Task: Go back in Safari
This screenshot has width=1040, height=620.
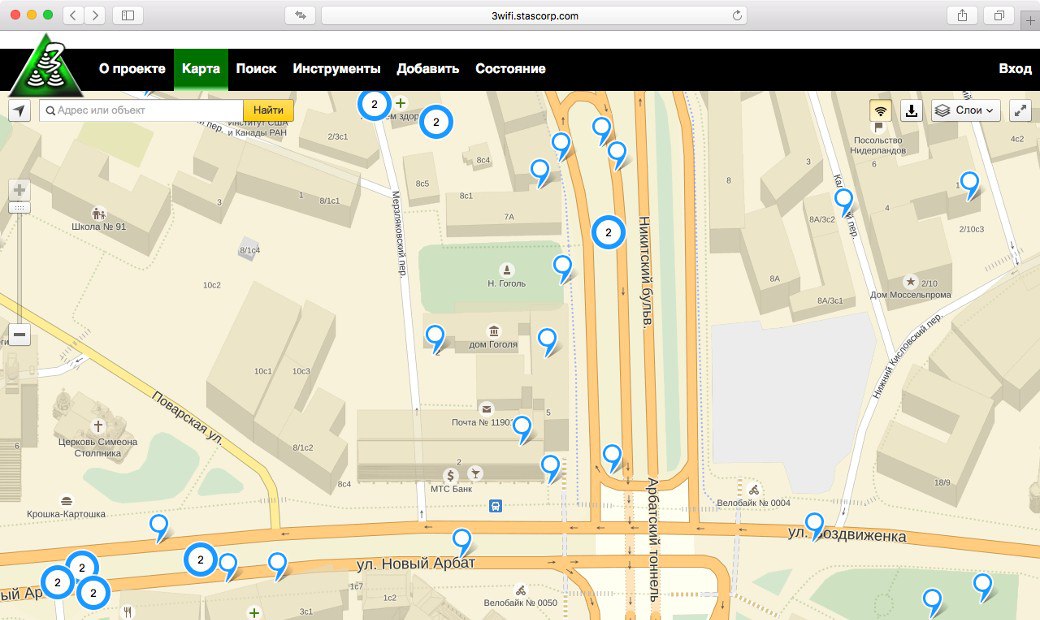Action: (73, 15)
